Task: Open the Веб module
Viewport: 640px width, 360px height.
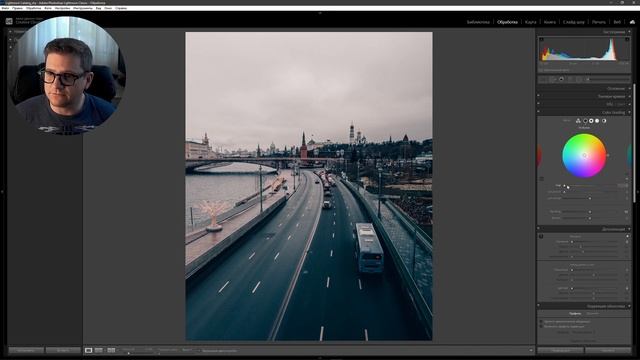Action: (x=617, y=22)
